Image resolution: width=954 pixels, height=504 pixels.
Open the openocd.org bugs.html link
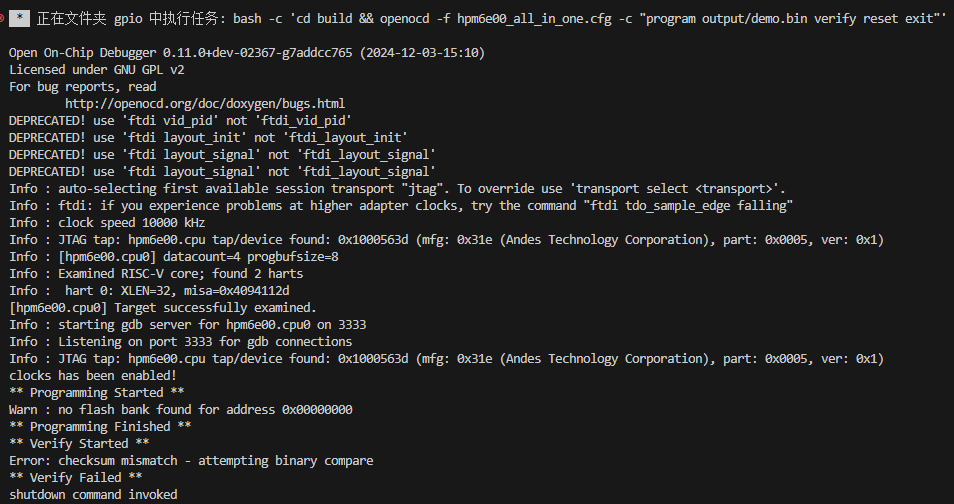(205, 103)
